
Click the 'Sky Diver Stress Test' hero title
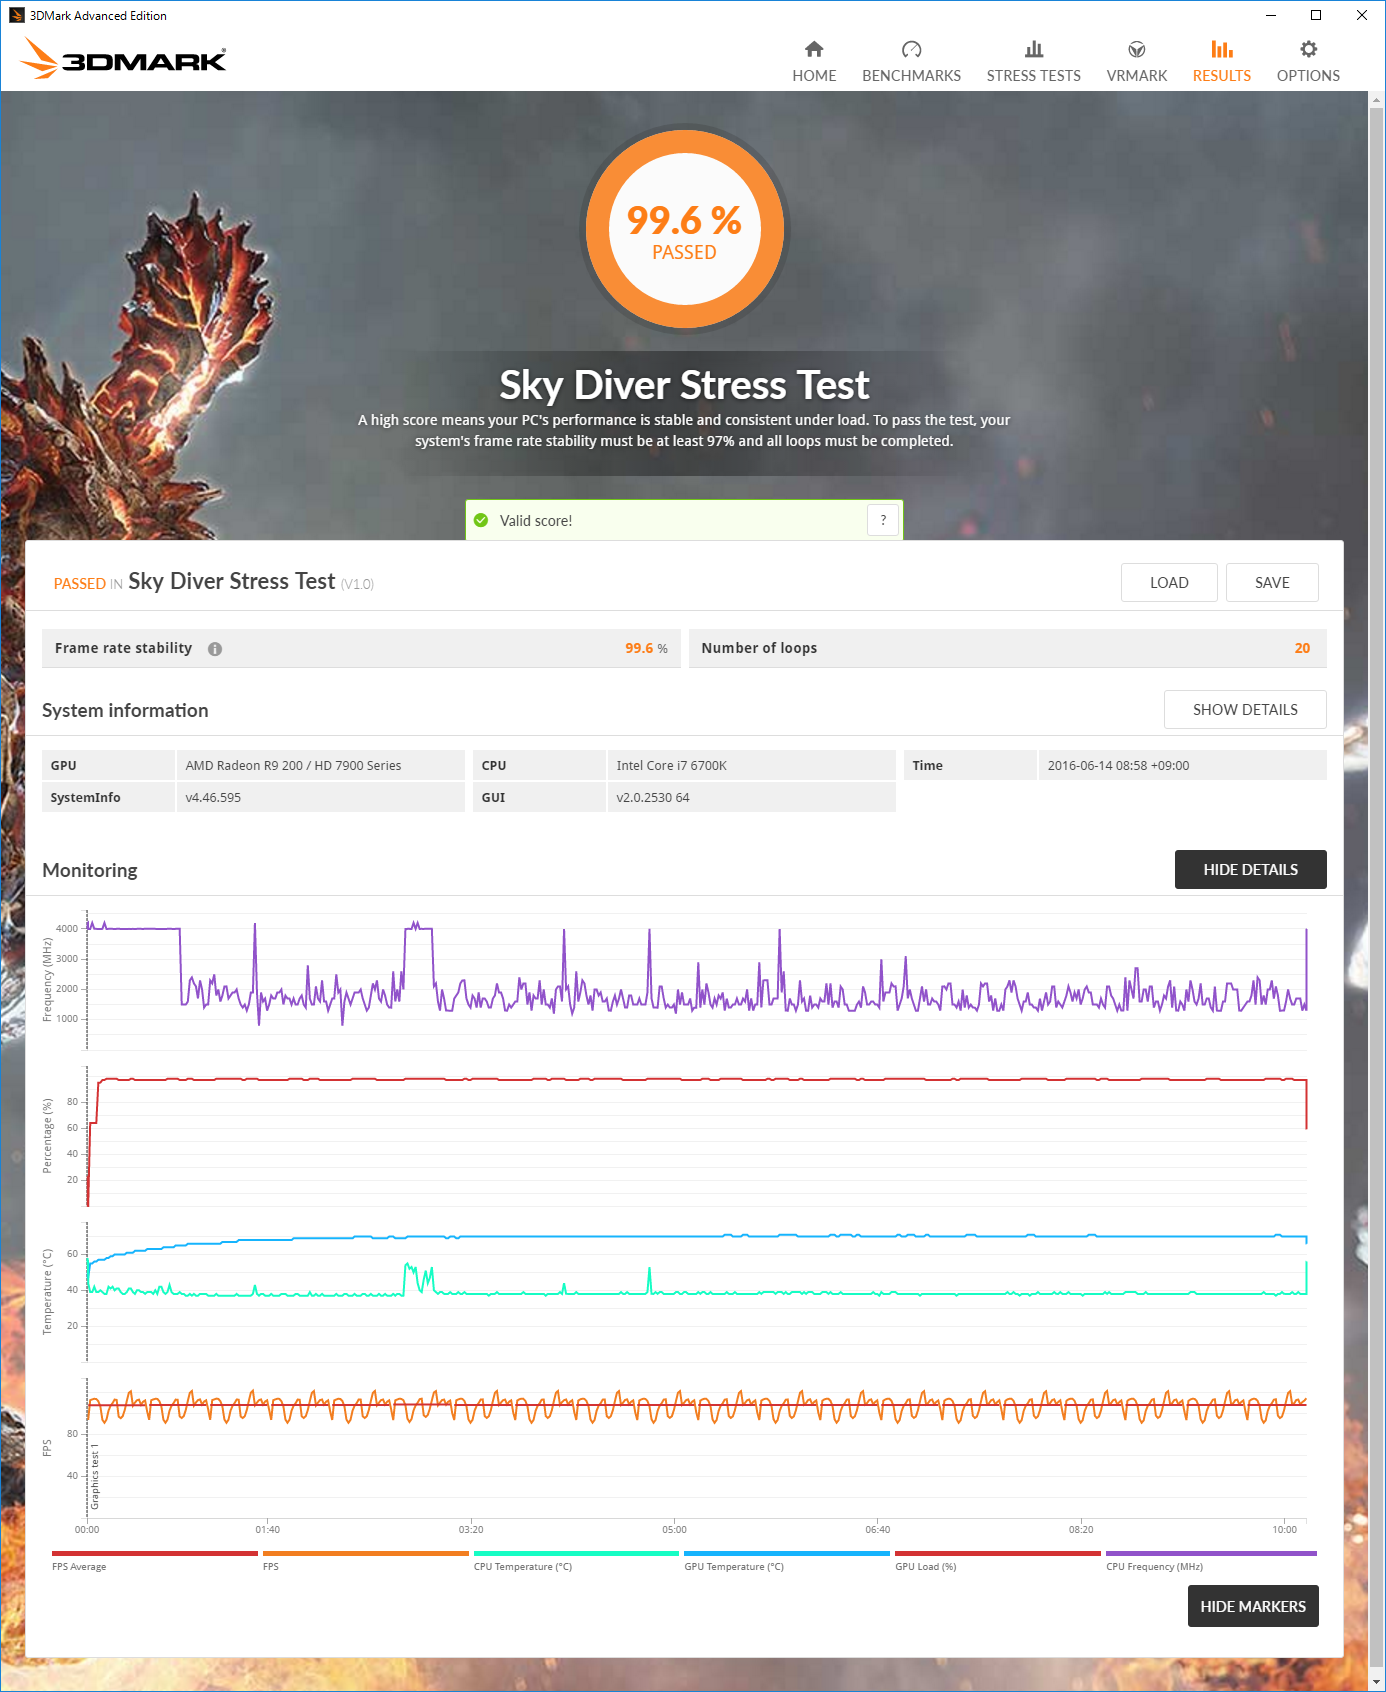pyautogui.click(x=685, y=385)
